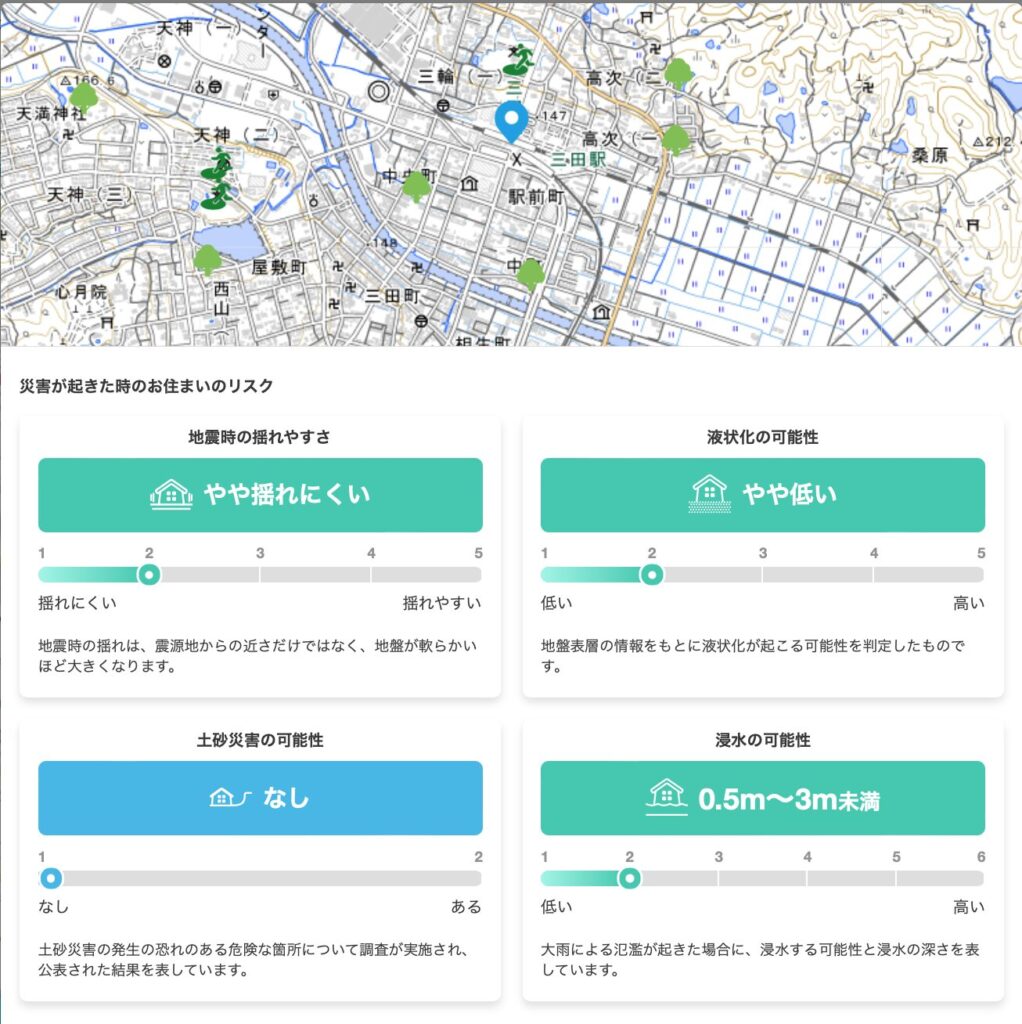Click the 浸水の可能性 slider handle
The image size is (1022, 1024).
[629, 878]
